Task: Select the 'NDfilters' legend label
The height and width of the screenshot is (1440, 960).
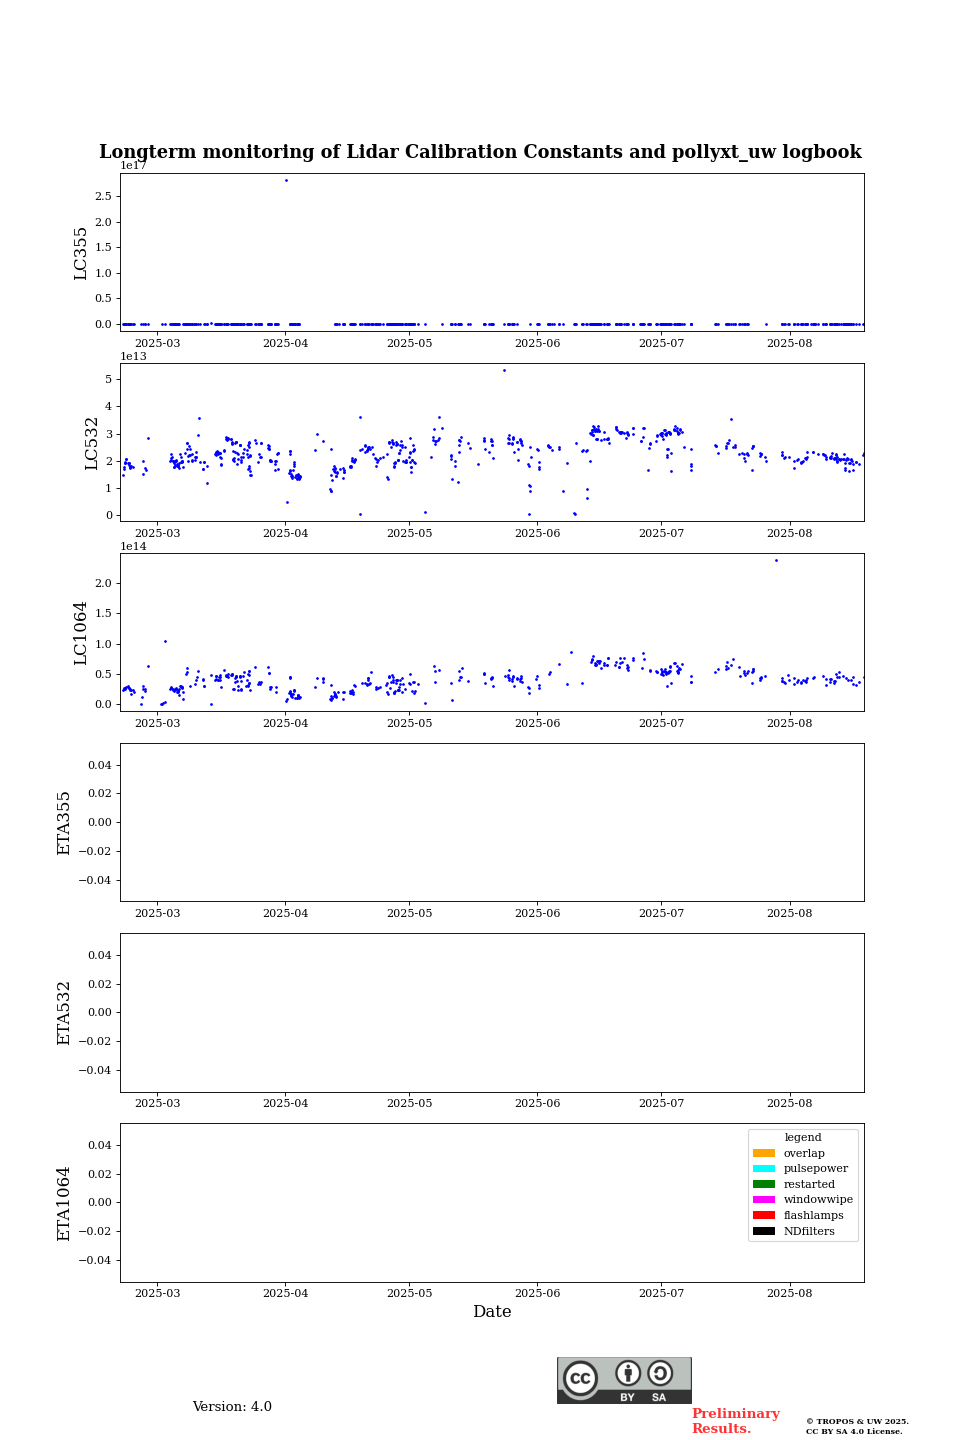Action: point(809,1231)
